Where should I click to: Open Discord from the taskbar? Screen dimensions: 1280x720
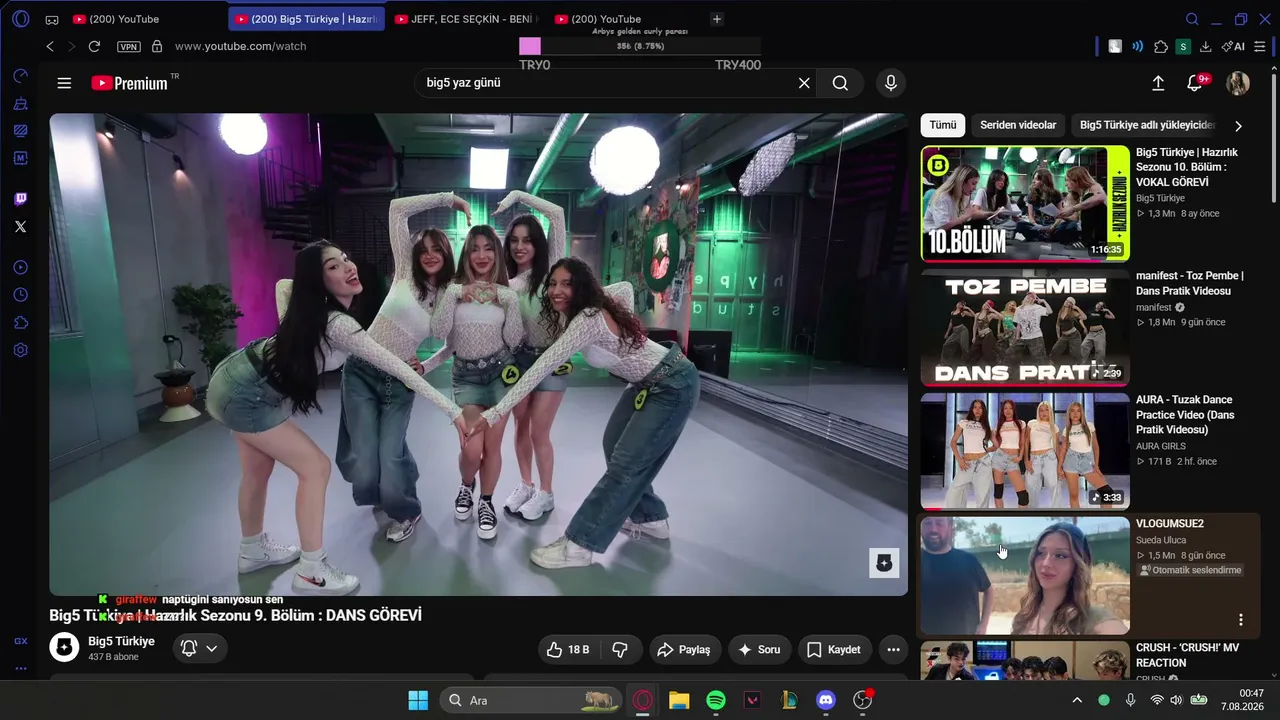(826, 700)
